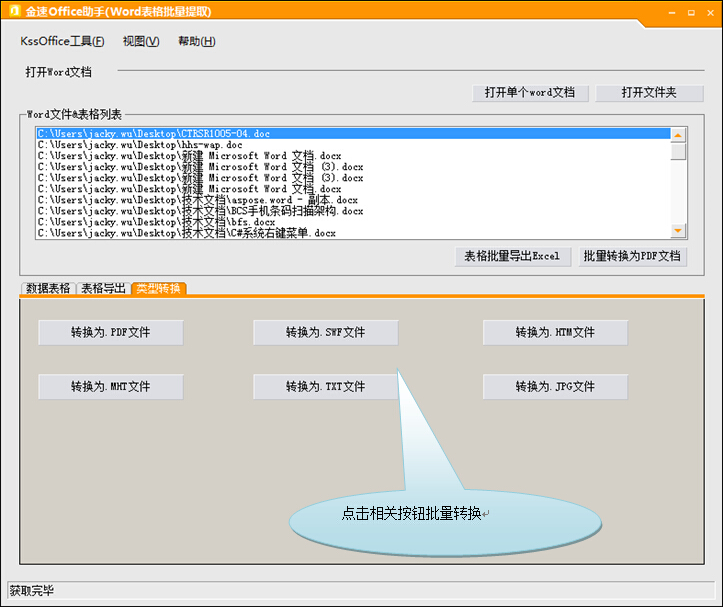Select bfs.docx in file list

click(x=353, y=222)
